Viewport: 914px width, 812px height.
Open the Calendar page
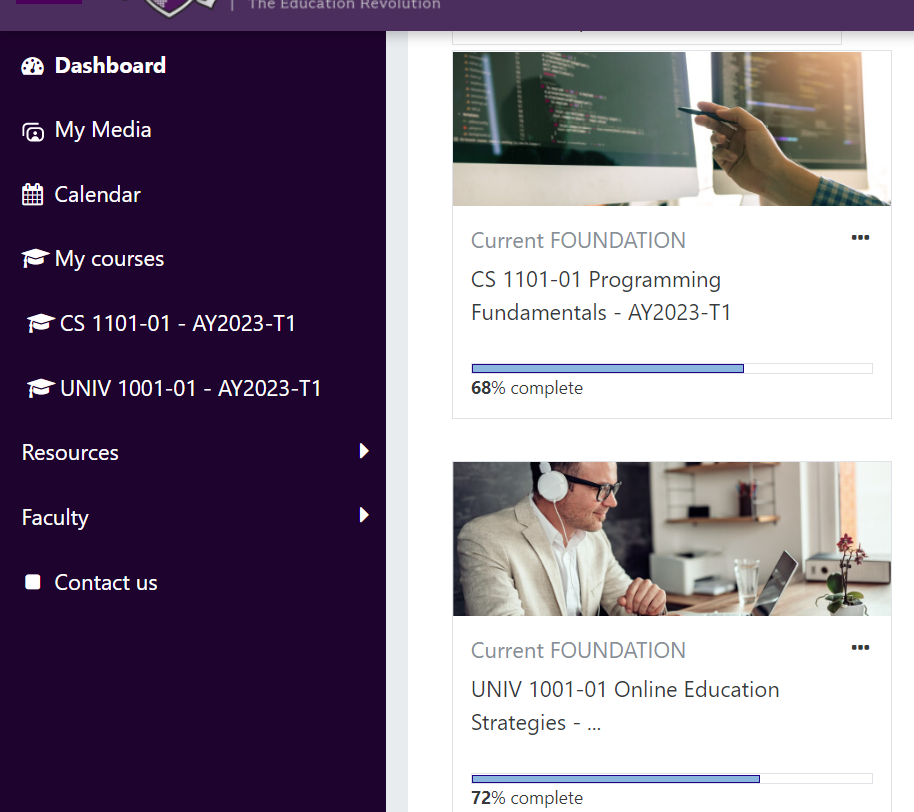97,195
